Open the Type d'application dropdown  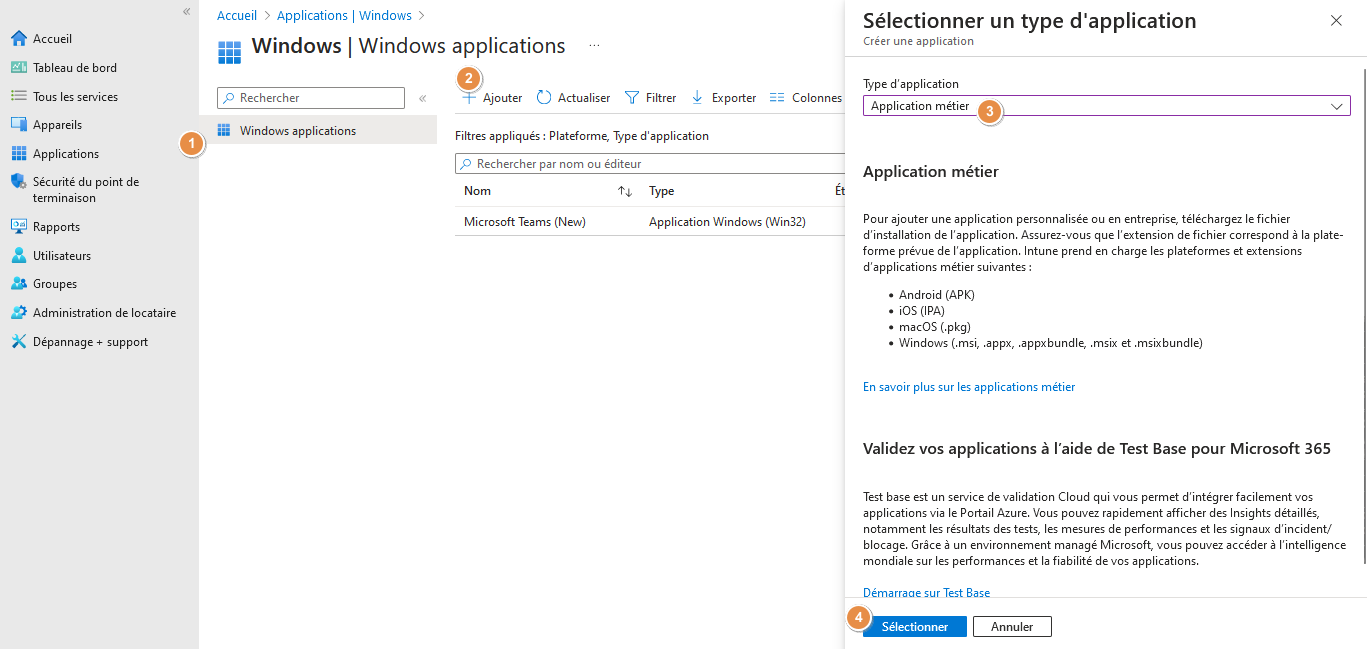click(x=1106, y=106)
